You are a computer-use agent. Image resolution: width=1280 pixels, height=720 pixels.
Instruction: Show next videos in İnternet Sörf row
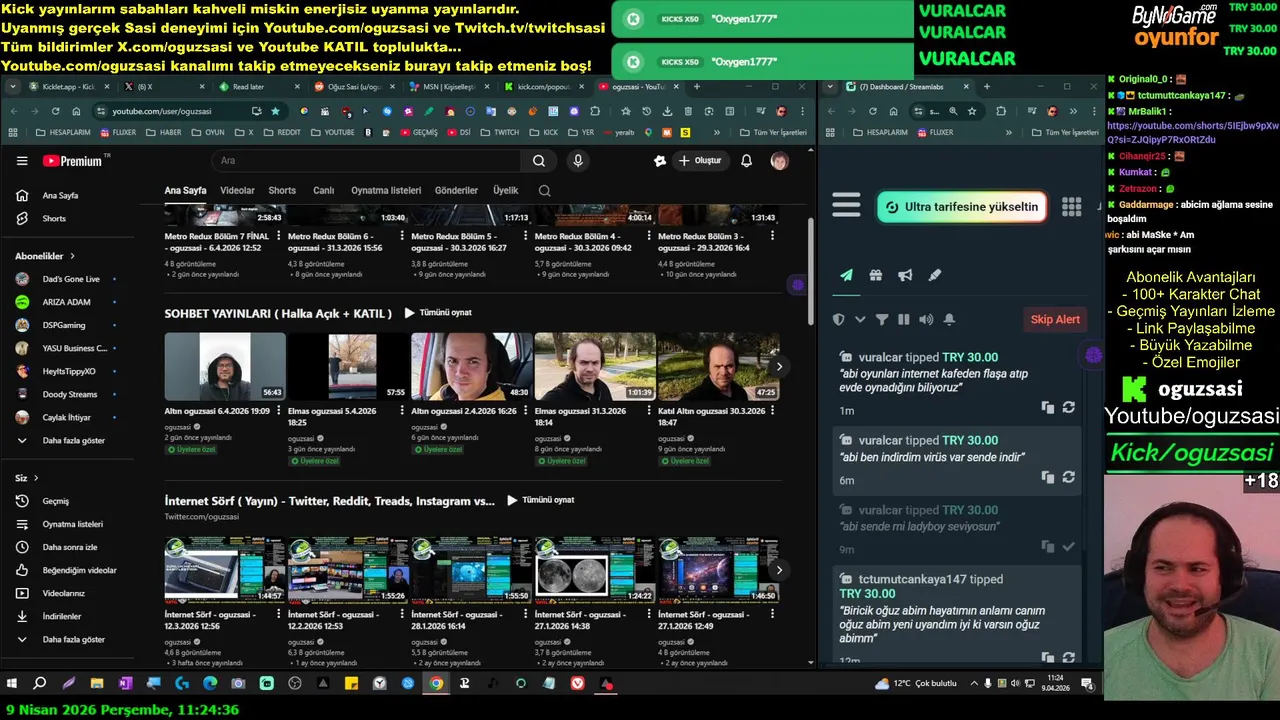[x=779, y=570]
